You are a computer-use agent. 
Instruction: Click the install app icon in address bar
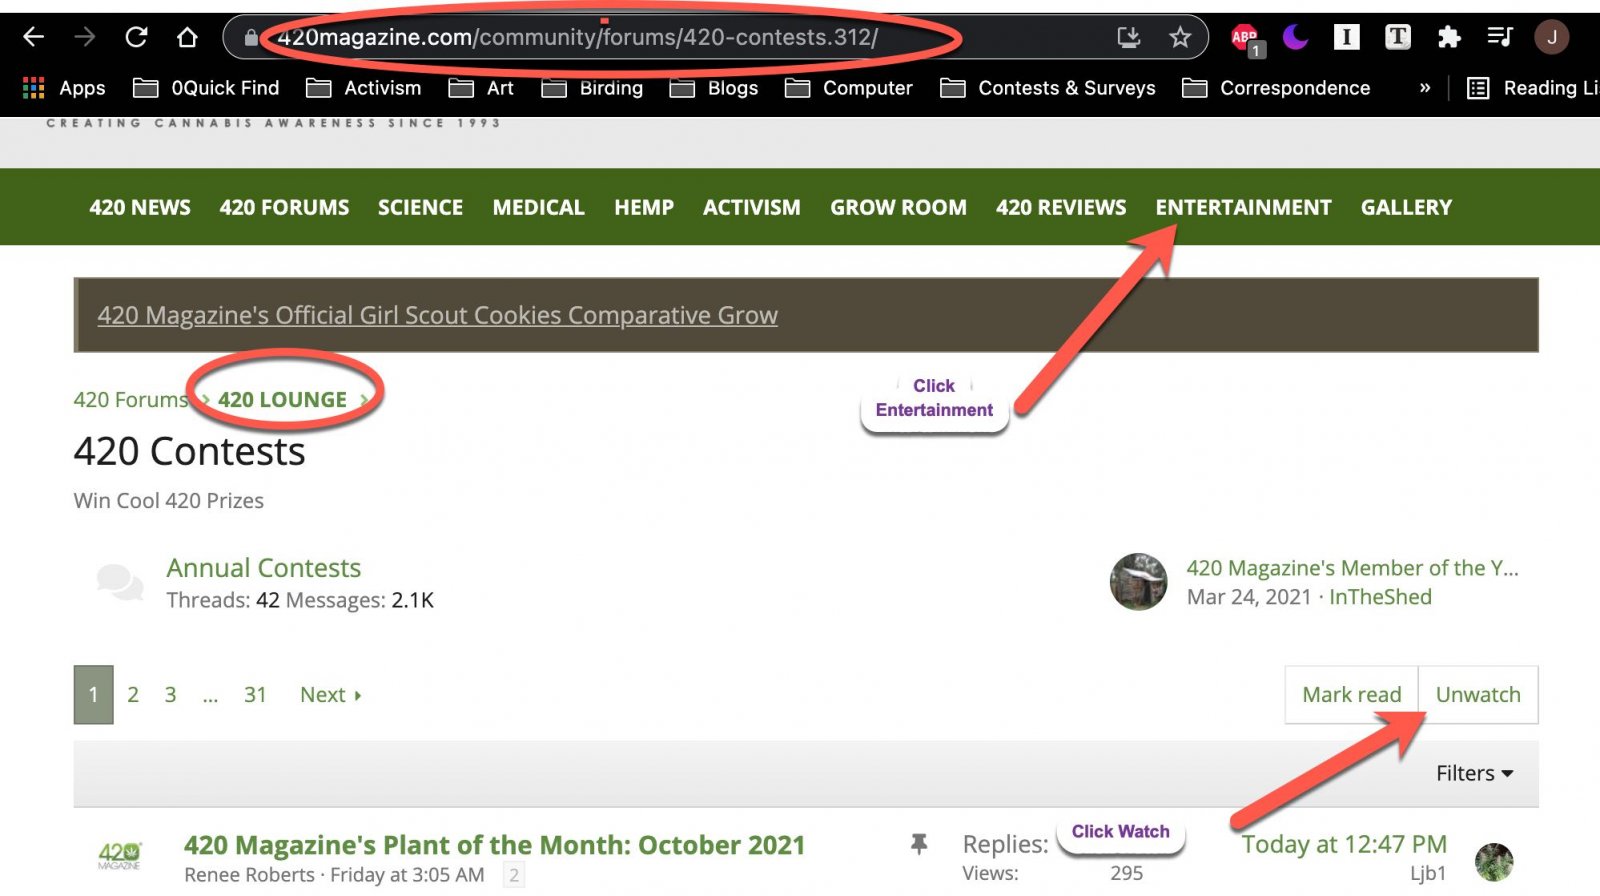tap(1129, 38)
